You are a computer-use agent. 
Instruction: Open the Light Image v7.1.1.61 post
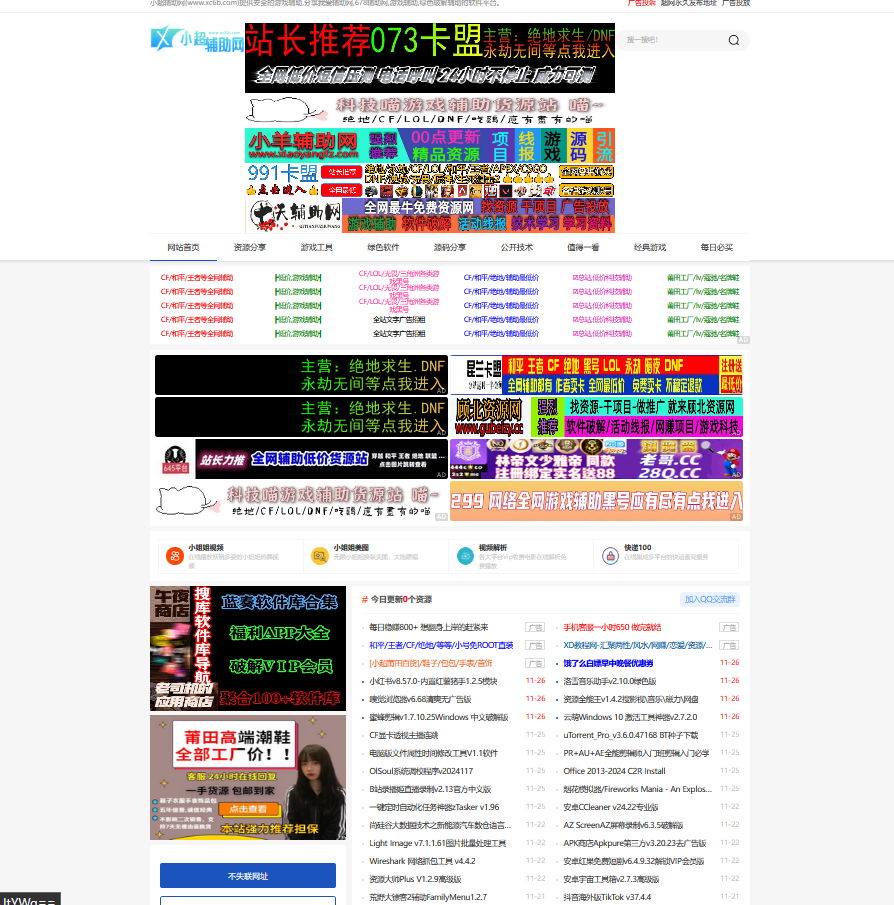(438, 843)
